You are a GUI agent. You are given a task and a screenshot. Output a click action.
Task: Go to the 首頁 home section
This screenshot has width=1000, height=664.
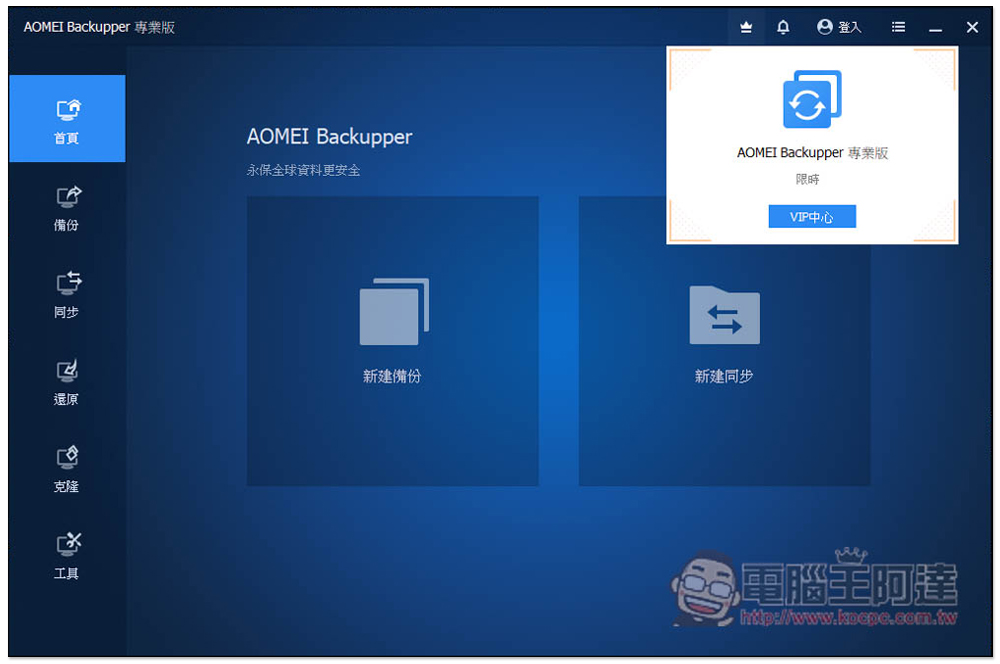(x=67, y=119)
